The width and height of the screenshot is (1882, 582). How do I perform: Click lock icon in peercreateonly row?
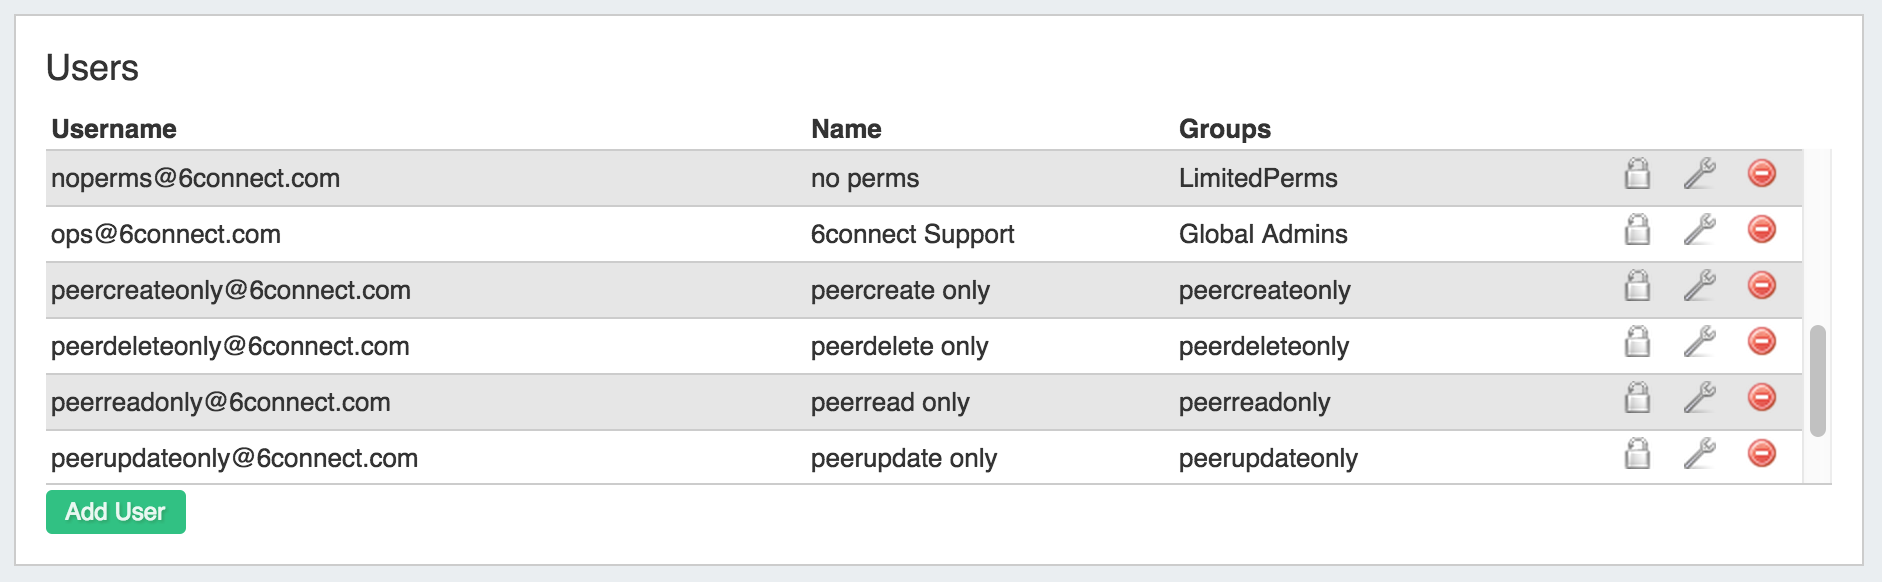point(1637,286)
